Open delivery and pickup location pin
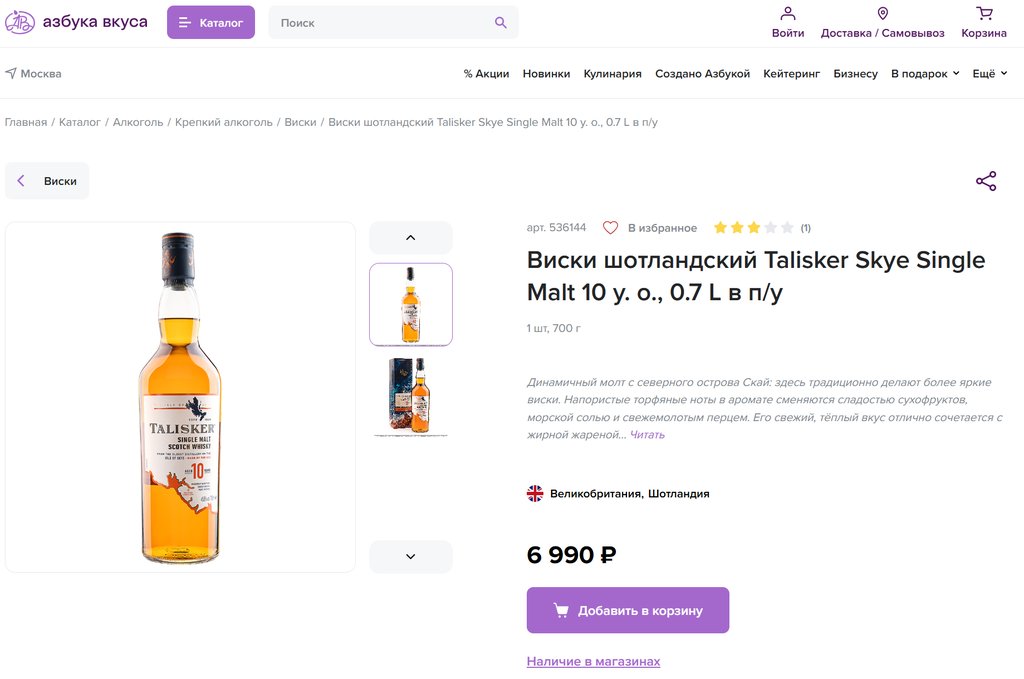Viewport: 1024px width, 679px height. coord(882,14)
